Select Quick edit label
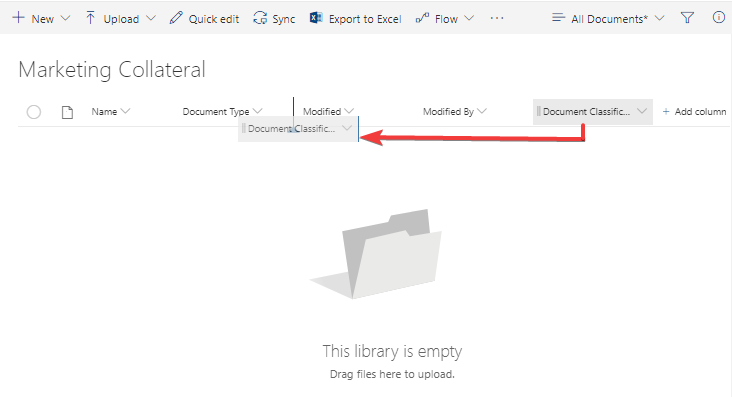Viewport: 732px width, 397px height. [x=214, y=19]
